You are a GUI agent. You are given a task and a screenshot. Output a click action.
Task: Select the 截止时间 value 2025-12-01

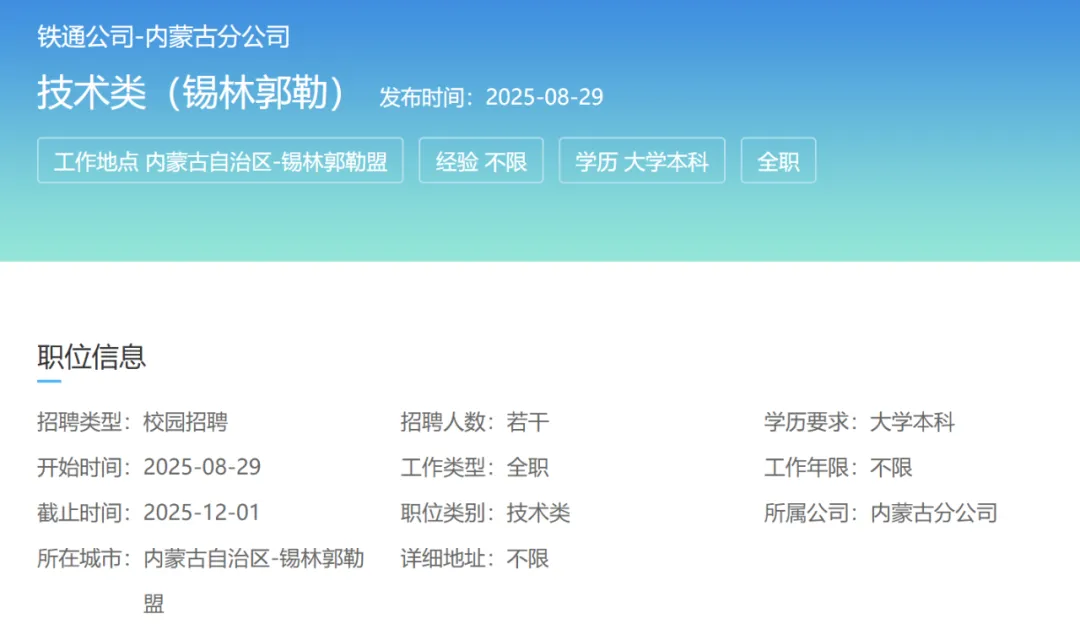pos(201,512)
